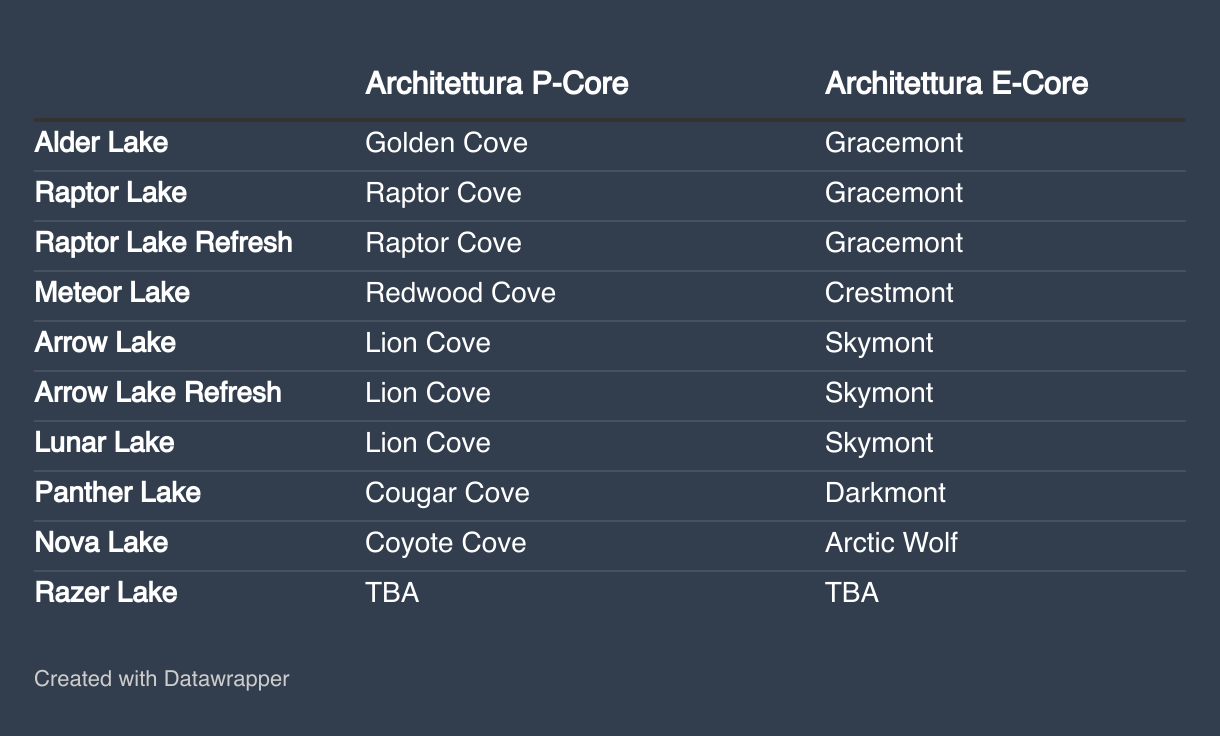Click the Crestmont cell
Viewport: 1220px width, 736px height.
click(889, 293)
